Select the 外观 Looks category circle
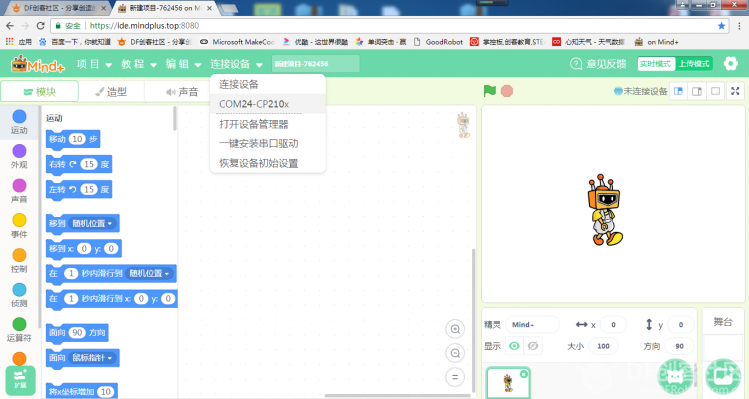Viewport: 749px width, 399px height. [x=19, y=151]
